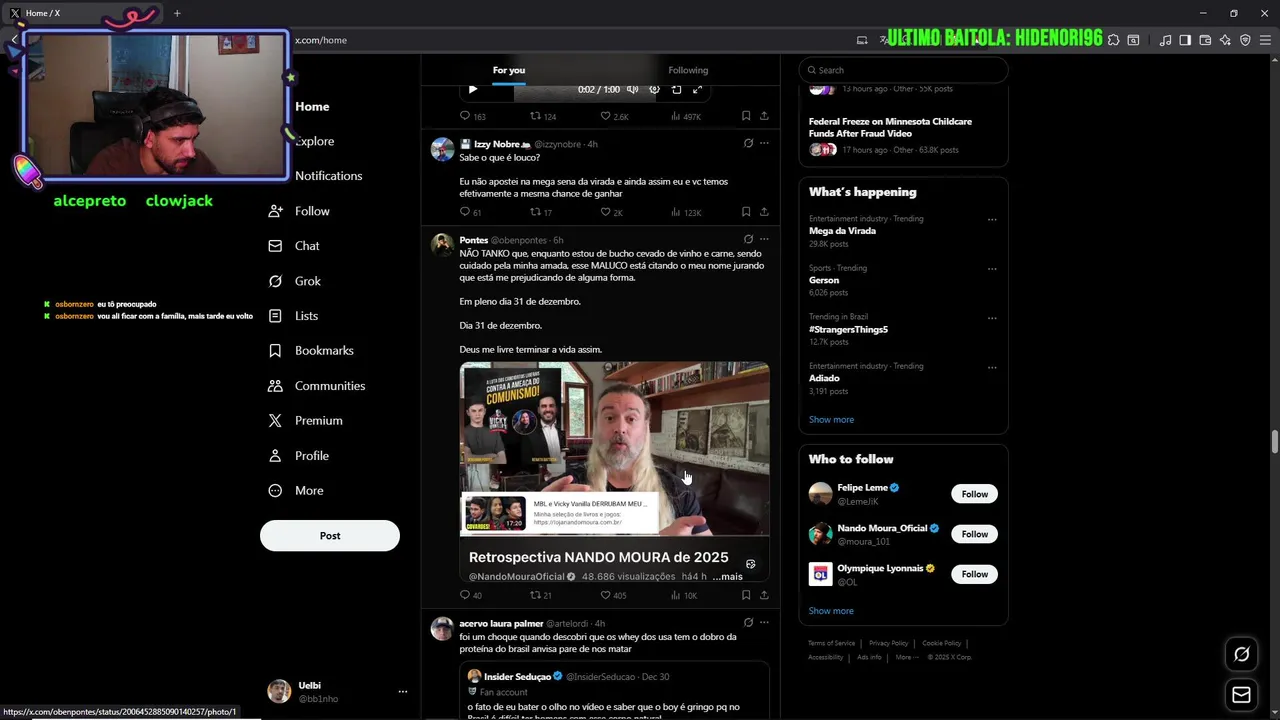Open the more menu for Mega da Virada trend
The image size is (1280, 720).
click(992, 219)
